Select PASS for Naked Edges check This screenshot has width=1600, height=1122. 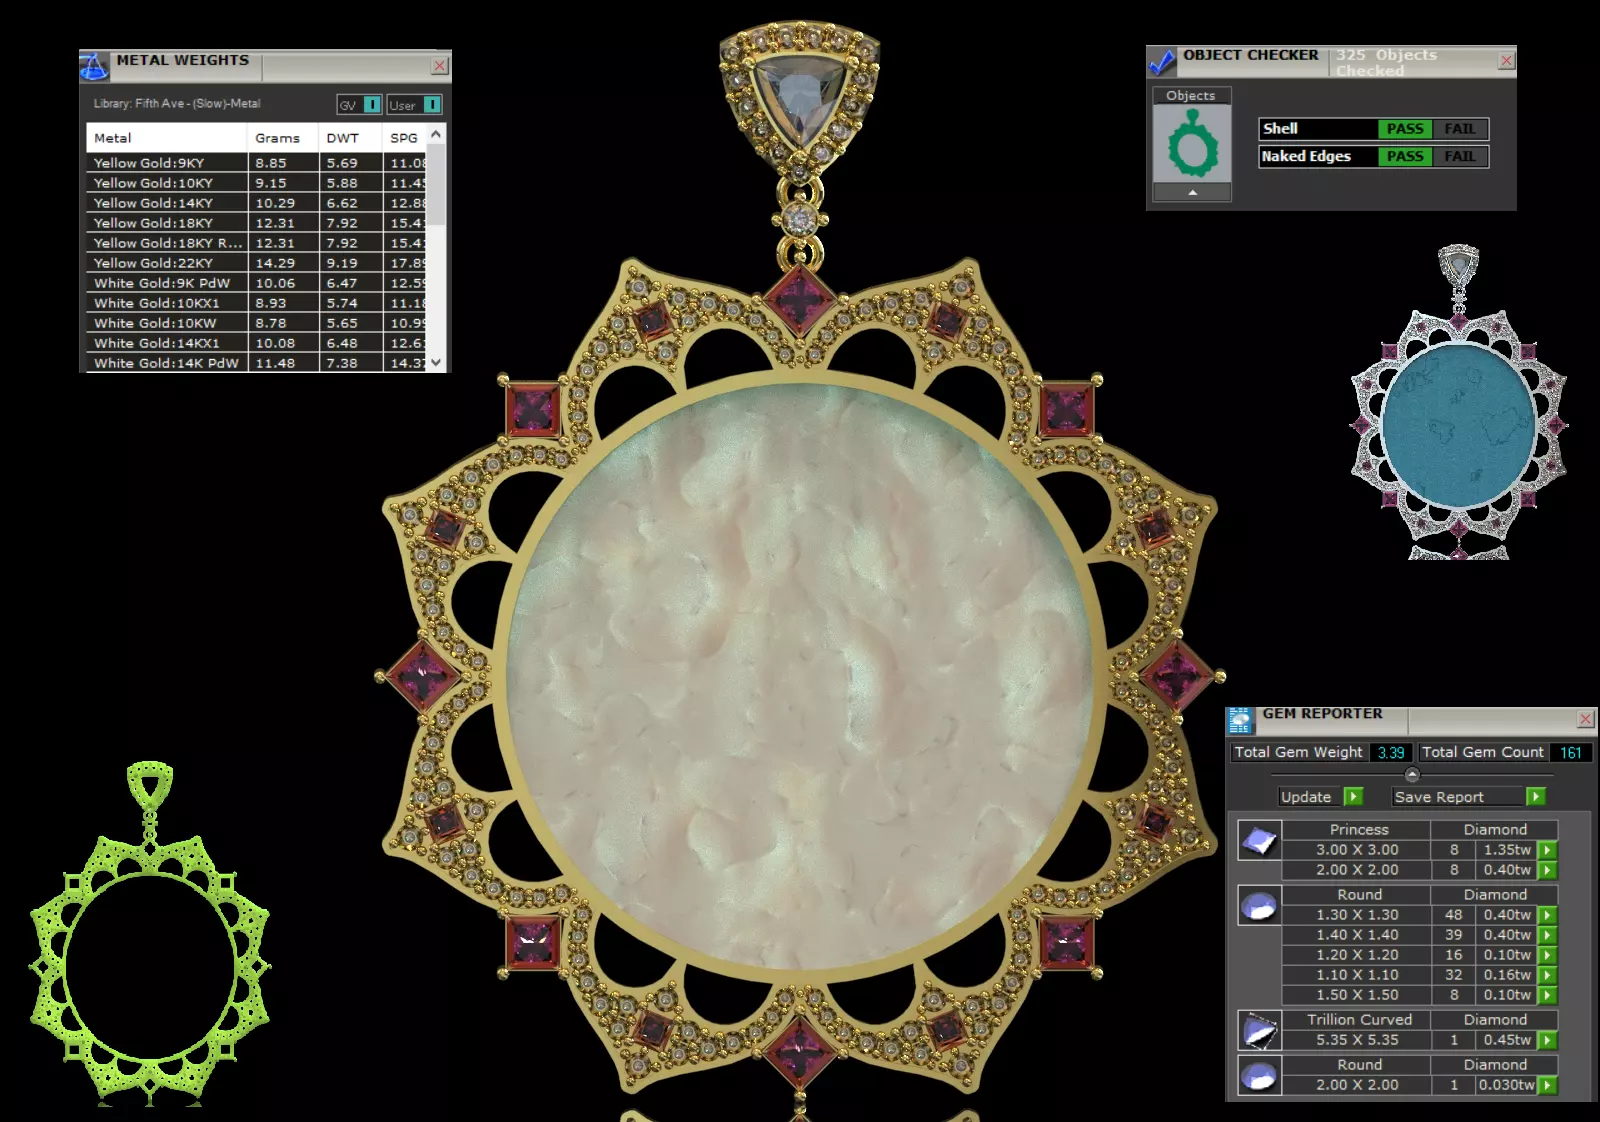(x=1404, y=157)
